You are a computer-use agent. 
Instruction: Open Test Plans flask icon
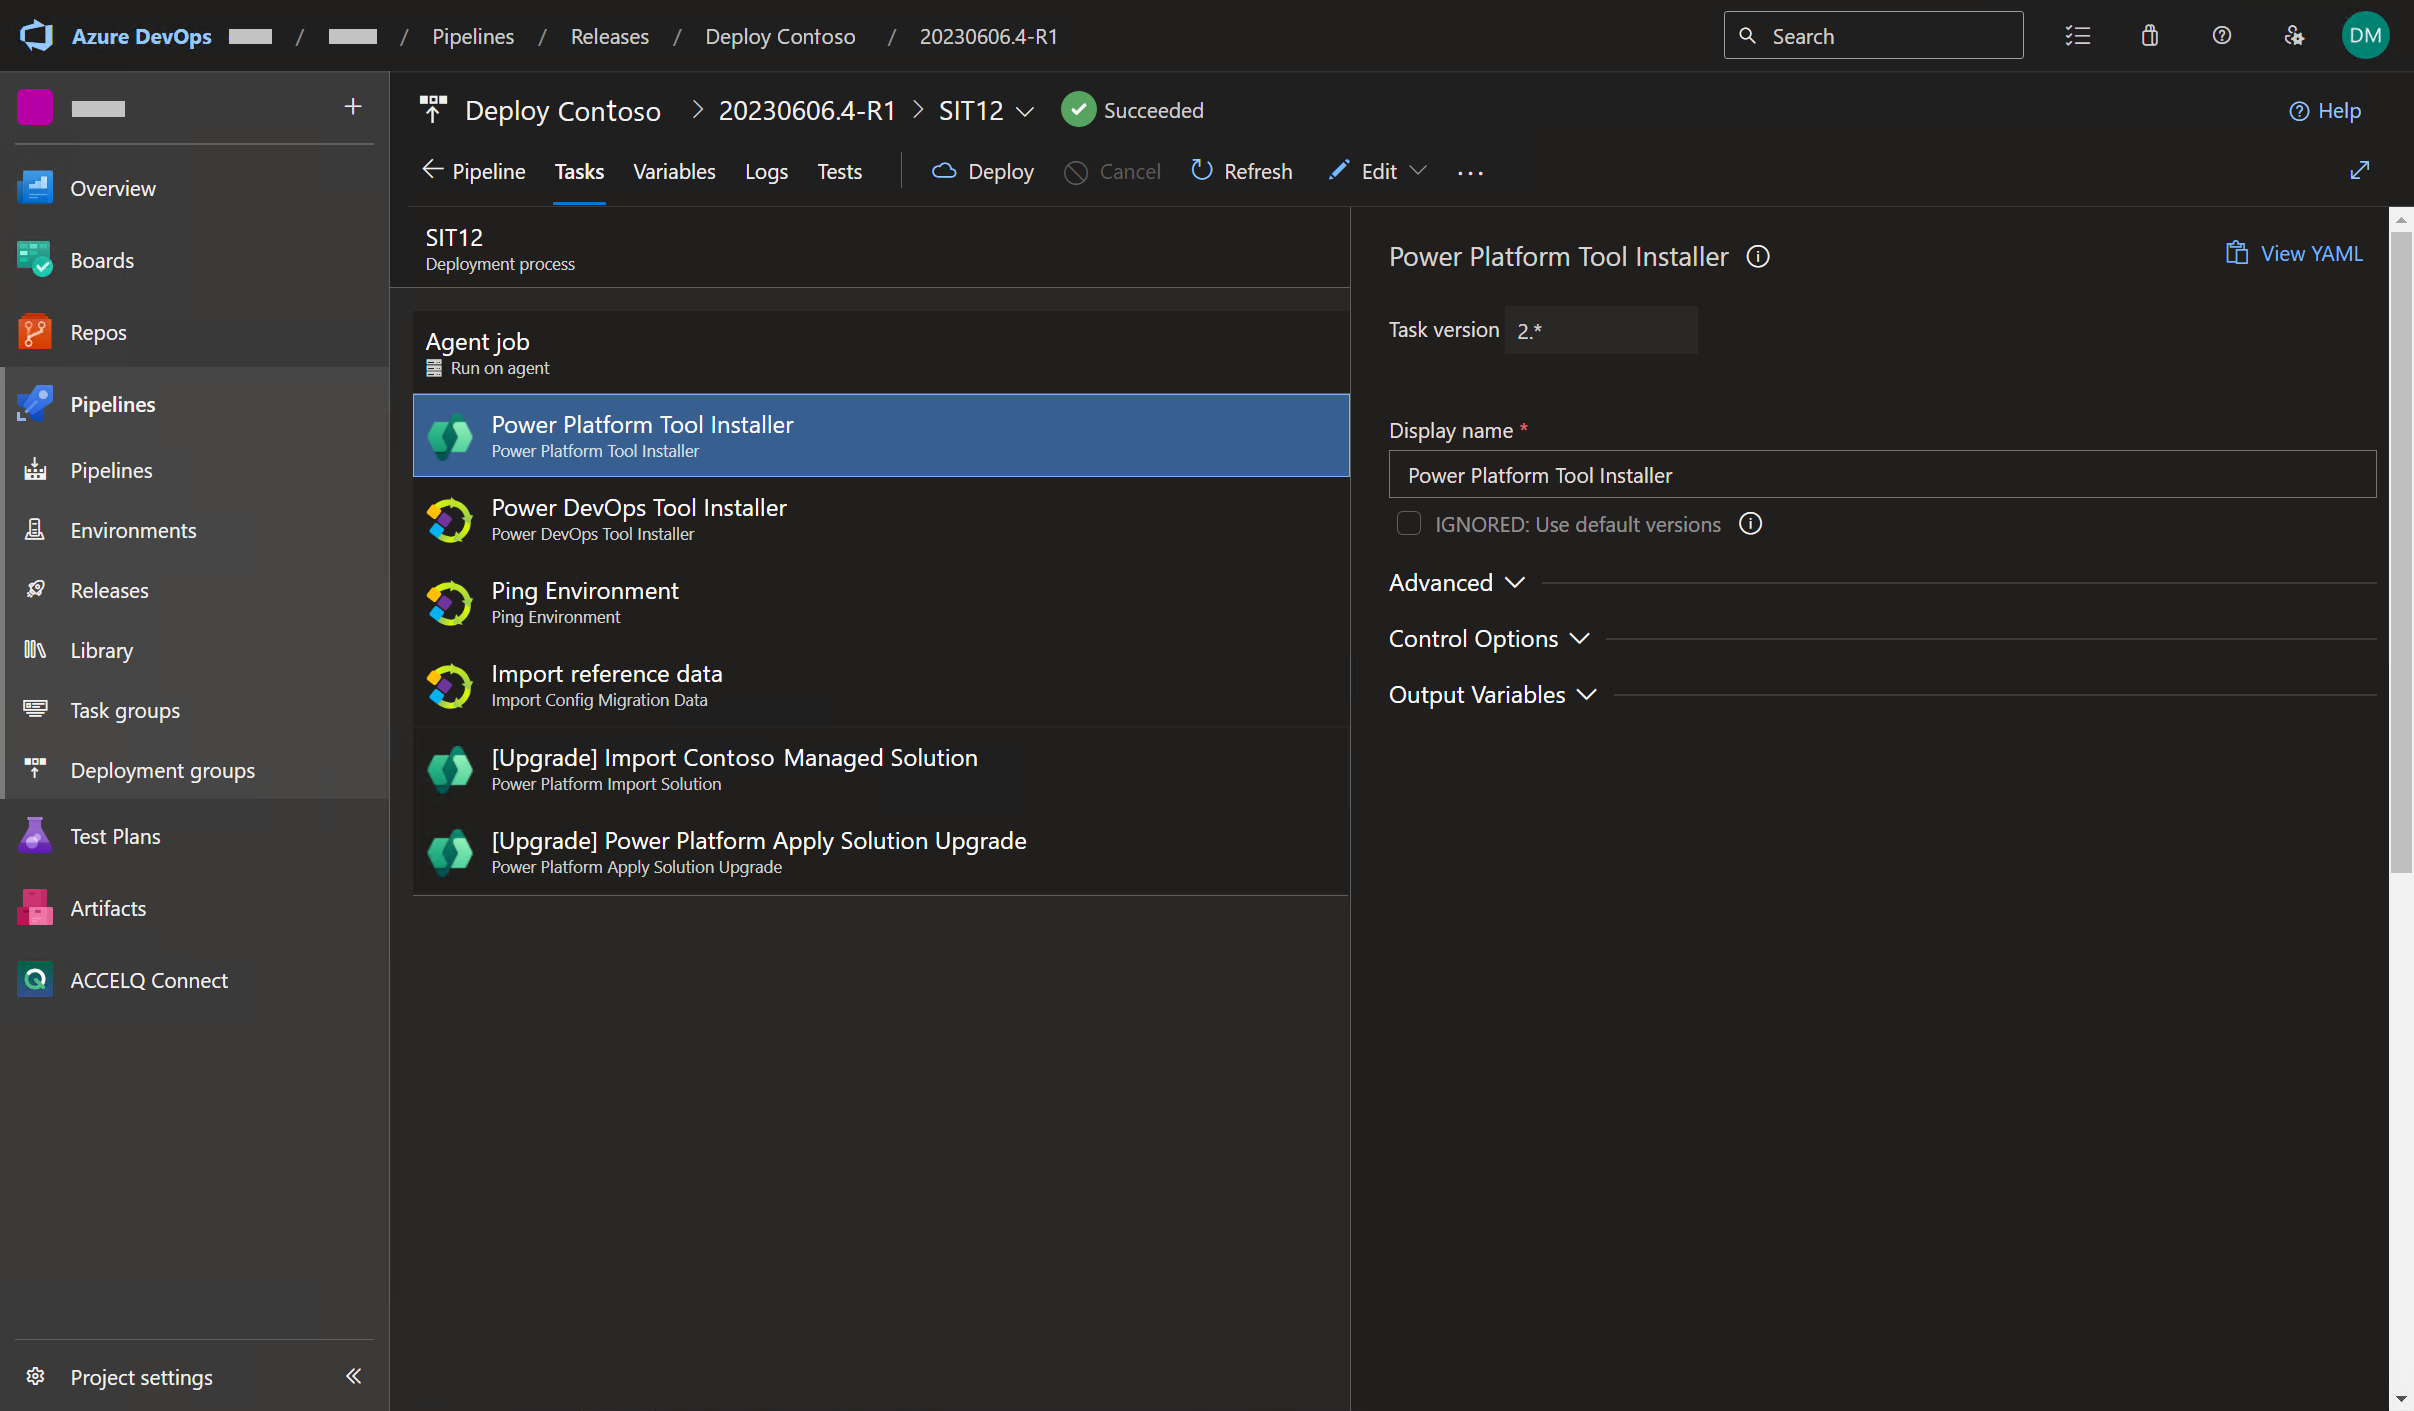click(35, 836)
